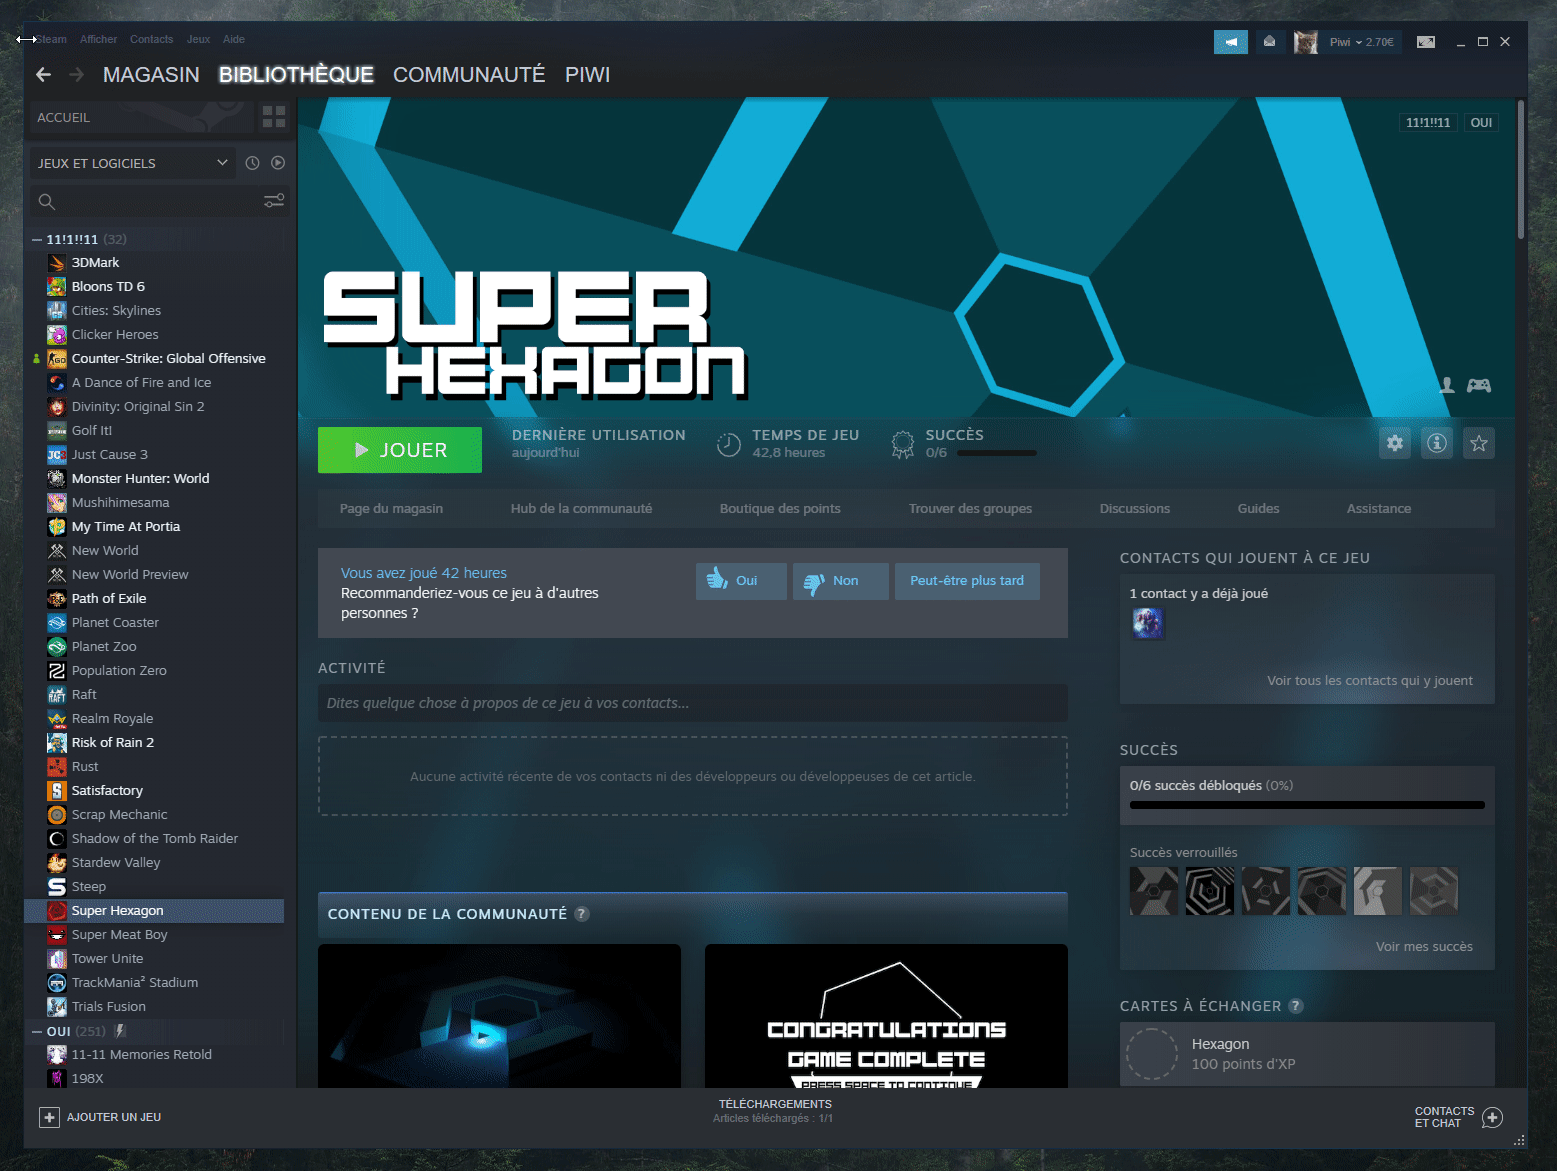Open Contacts et Chat plus icon

(x=1493, y=1117)
